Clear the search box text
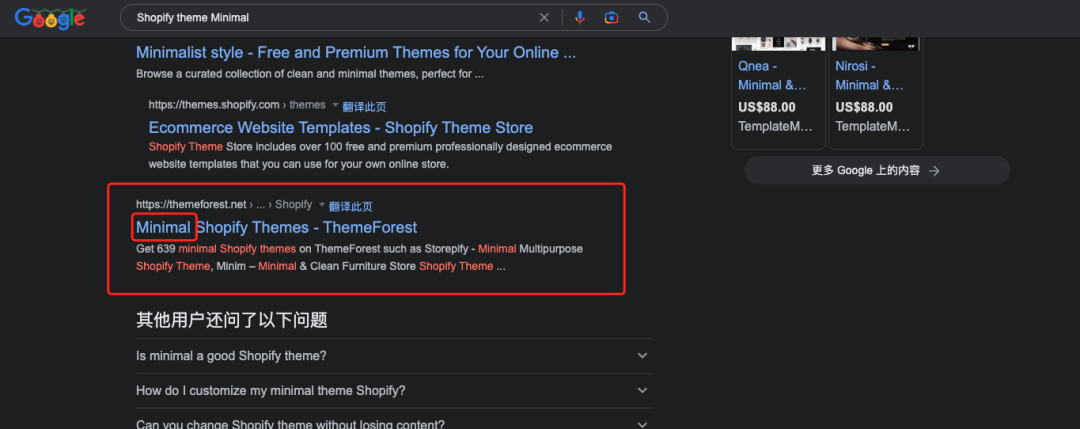Viewport: 1080px width, 429px height. [544, 18]
